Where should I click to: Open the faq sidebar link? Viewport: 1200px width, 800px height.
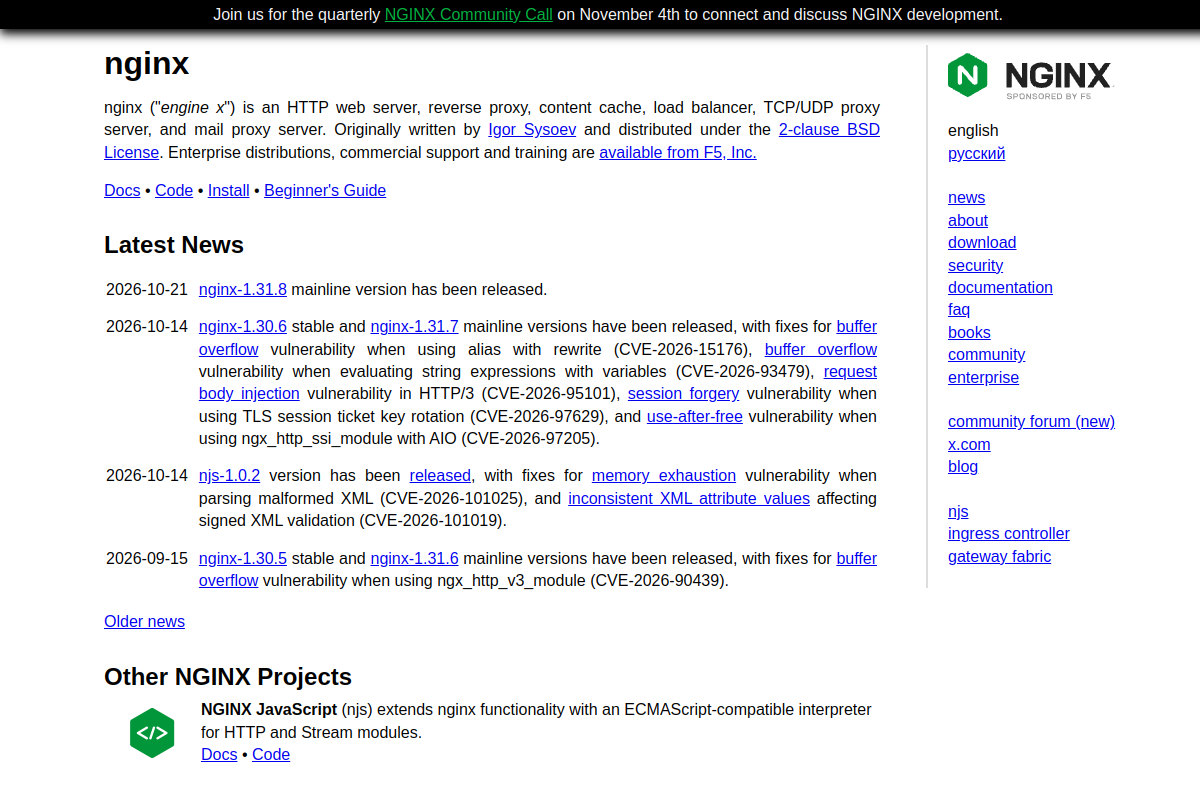pyautogui.click(x=959, y=309)
